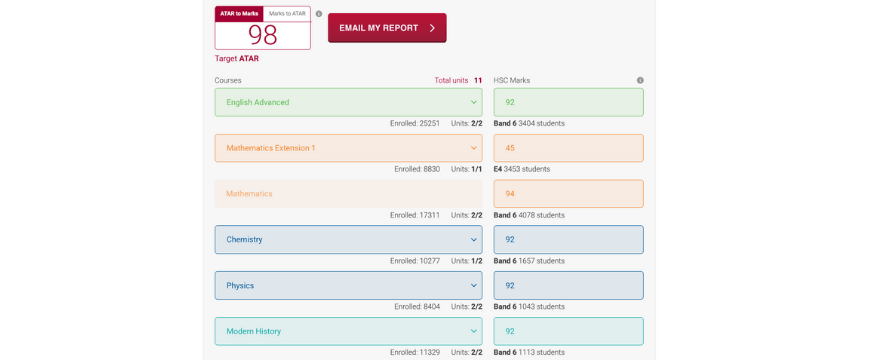Edit the Mathematics Extension 1 mark of 45

point(569,148)
